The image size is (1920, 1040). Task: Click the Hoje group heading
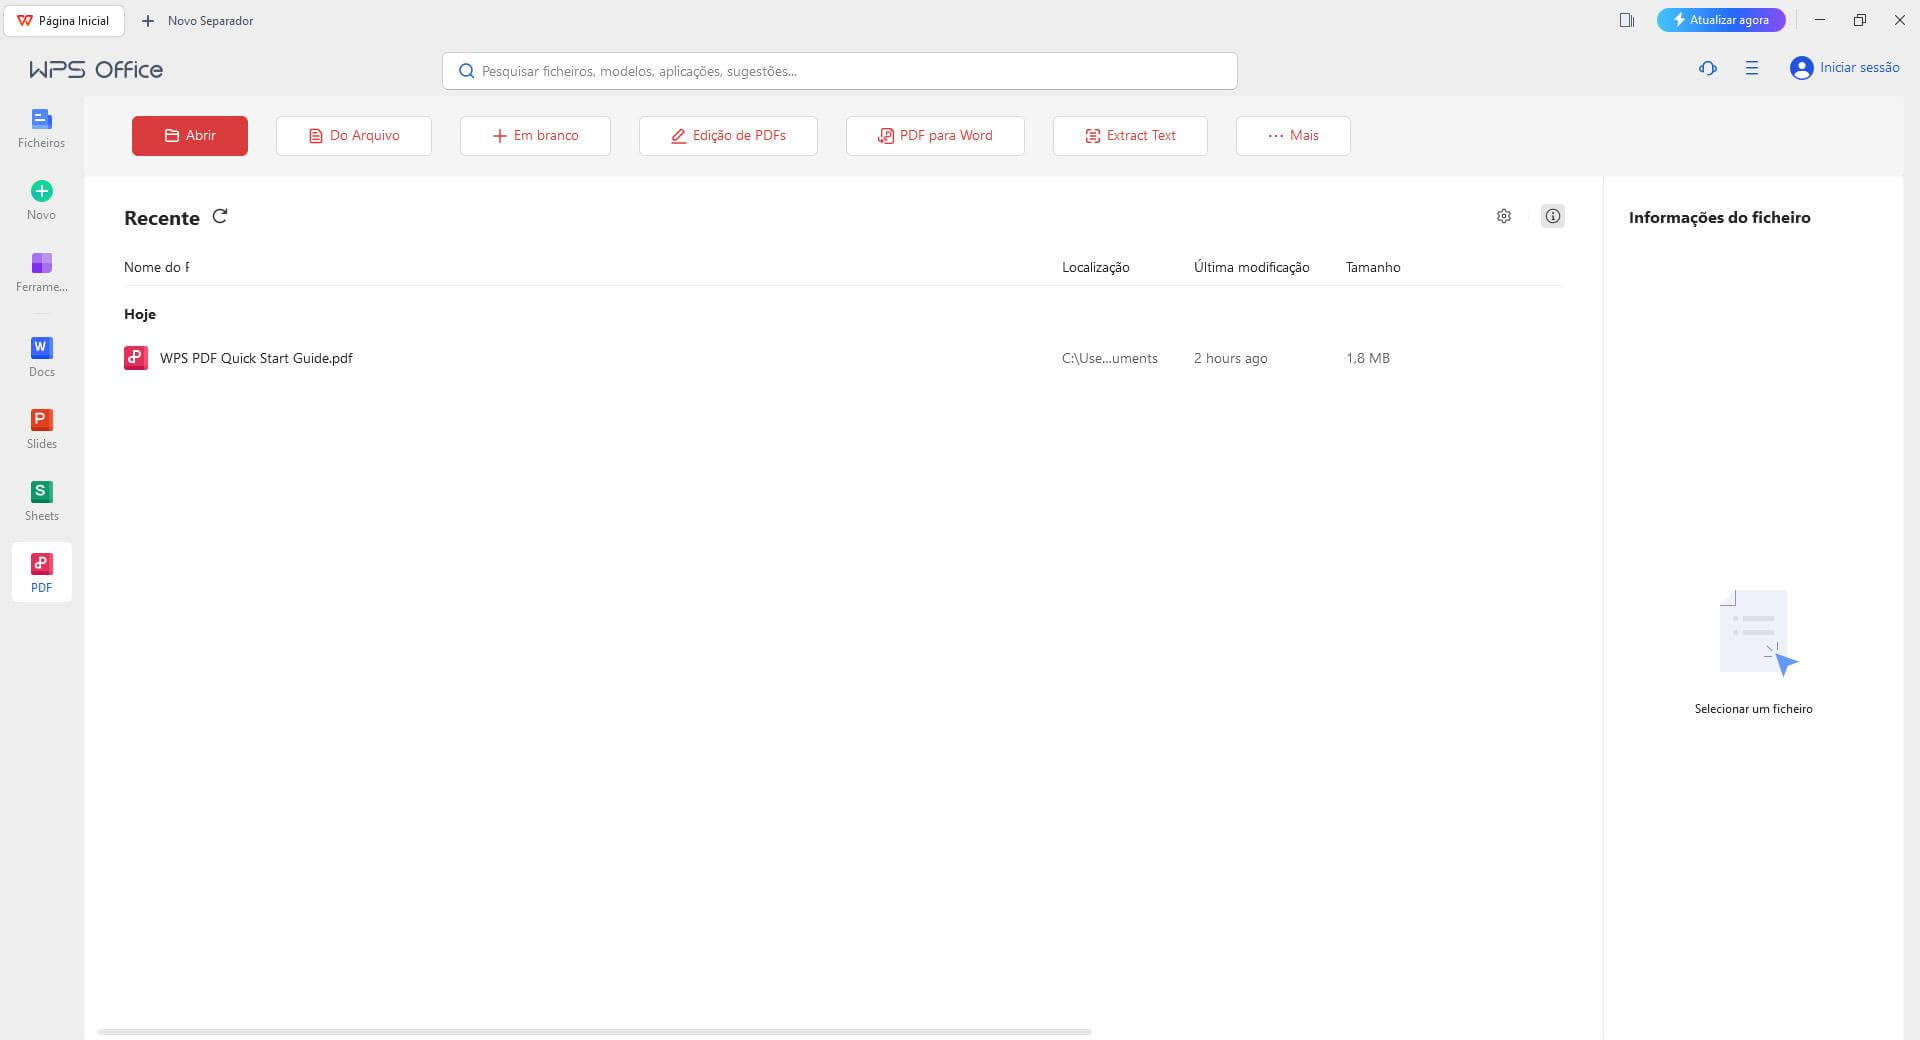pyautogui.click(x=140, y=314)
